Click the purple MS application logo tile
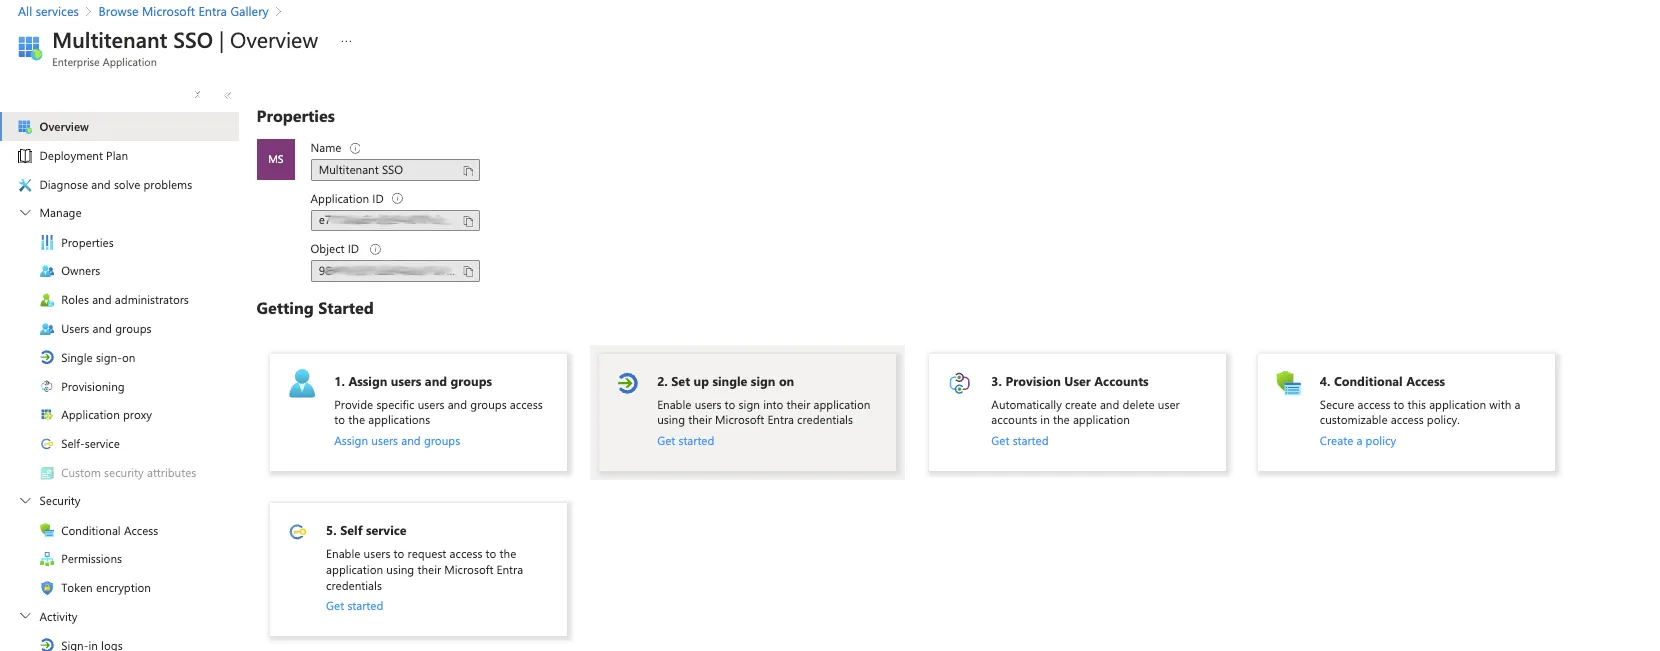The height and width of the screenshot is (651, 1660). (x=276, y=160)
